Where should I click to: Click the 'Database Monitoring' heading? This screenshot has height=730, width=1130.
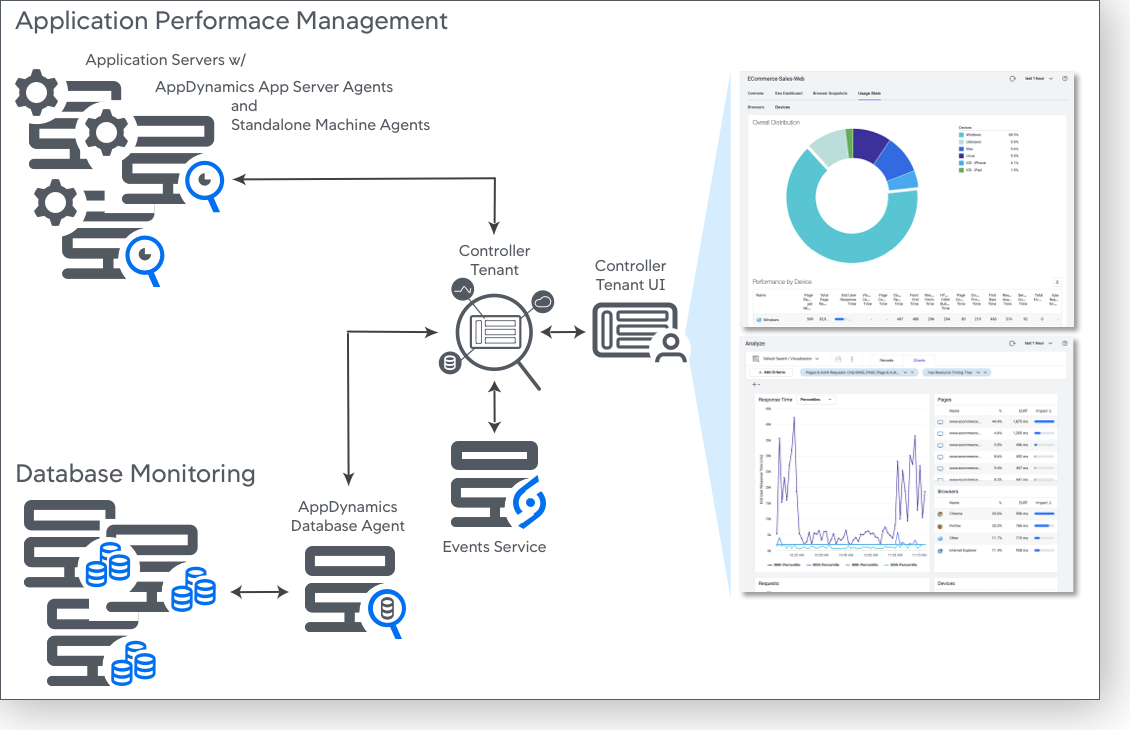[x=135, y=473]
